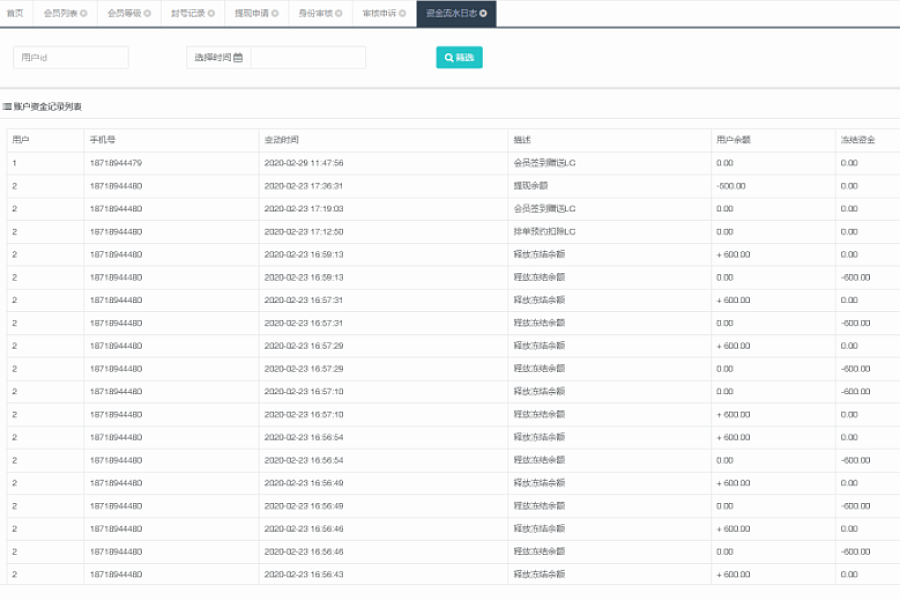
Task: Click the 用户余额 column header
Action: (734, 140)
